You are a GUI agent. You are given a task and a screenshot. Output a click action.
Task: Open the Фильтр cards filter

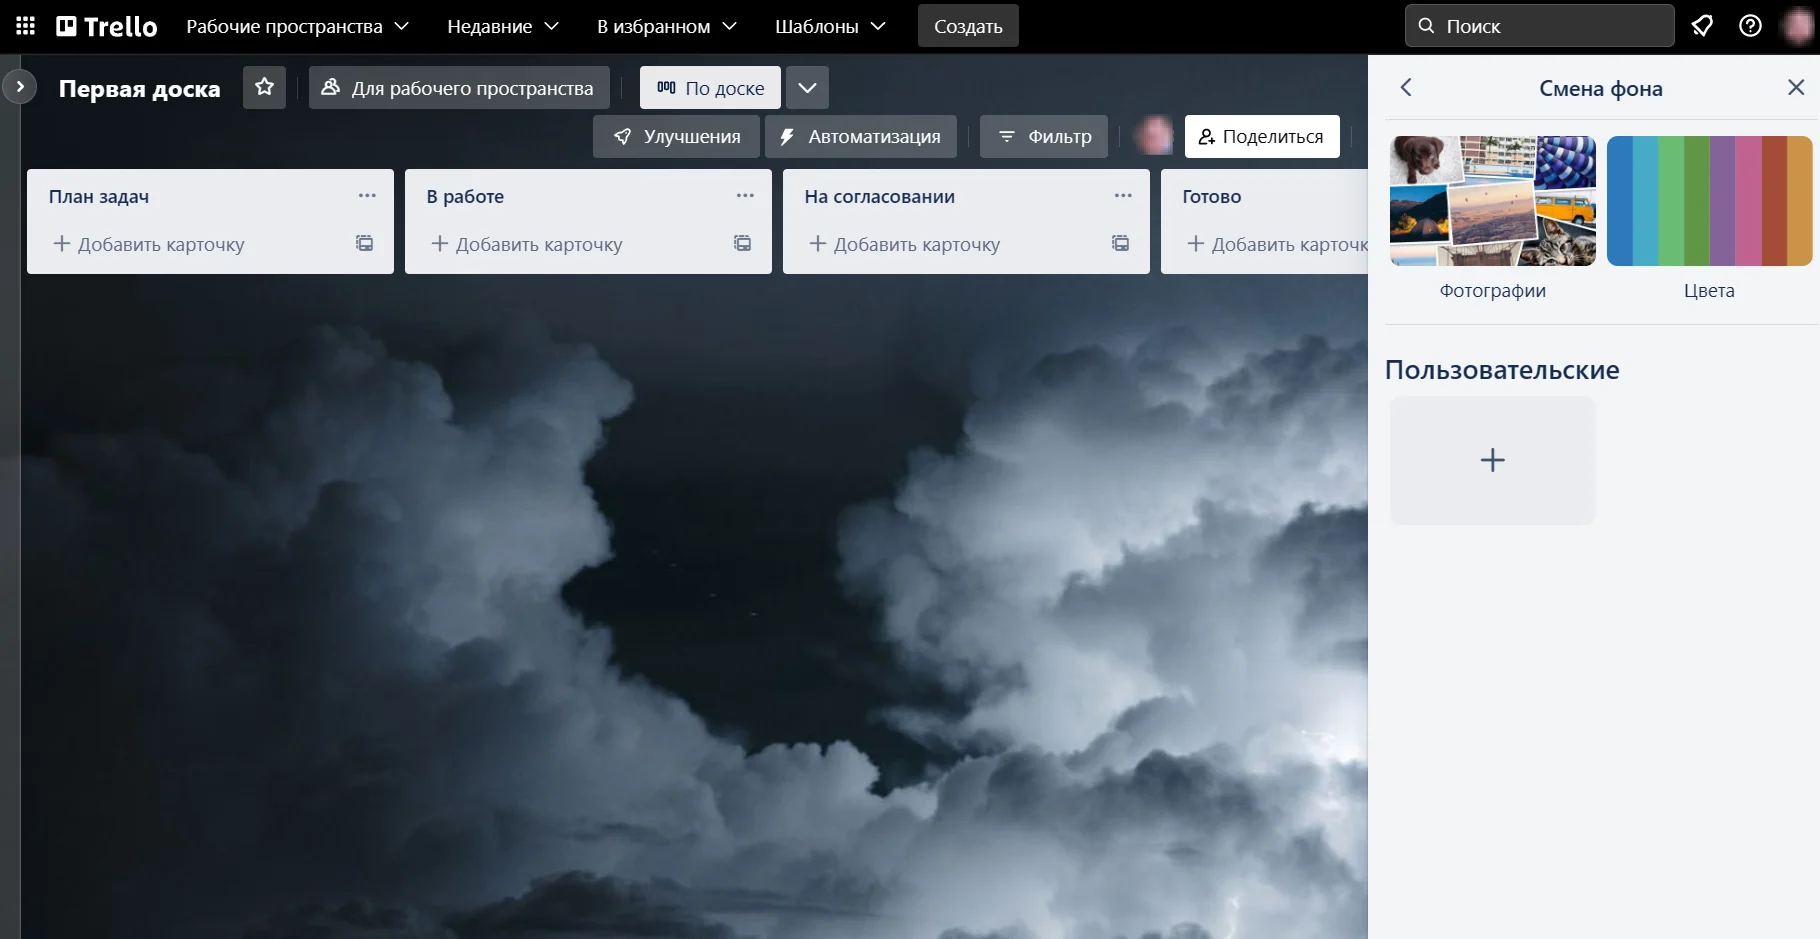coord(1044,136)
